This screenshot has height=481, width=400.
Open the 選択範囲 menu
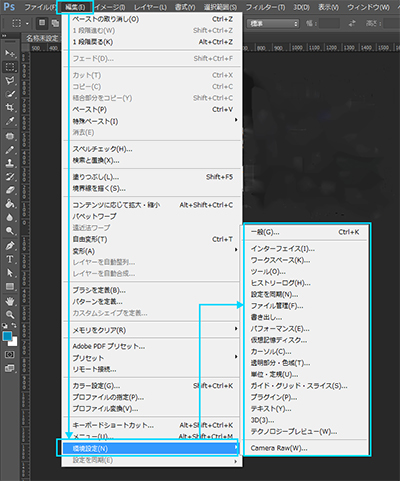tap(220, 7)
